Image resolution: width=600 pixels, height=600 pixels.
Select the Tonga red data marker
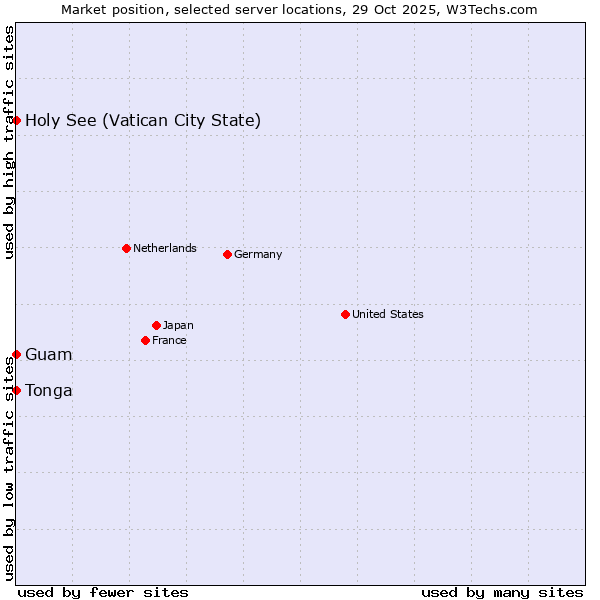click(17, 390)
